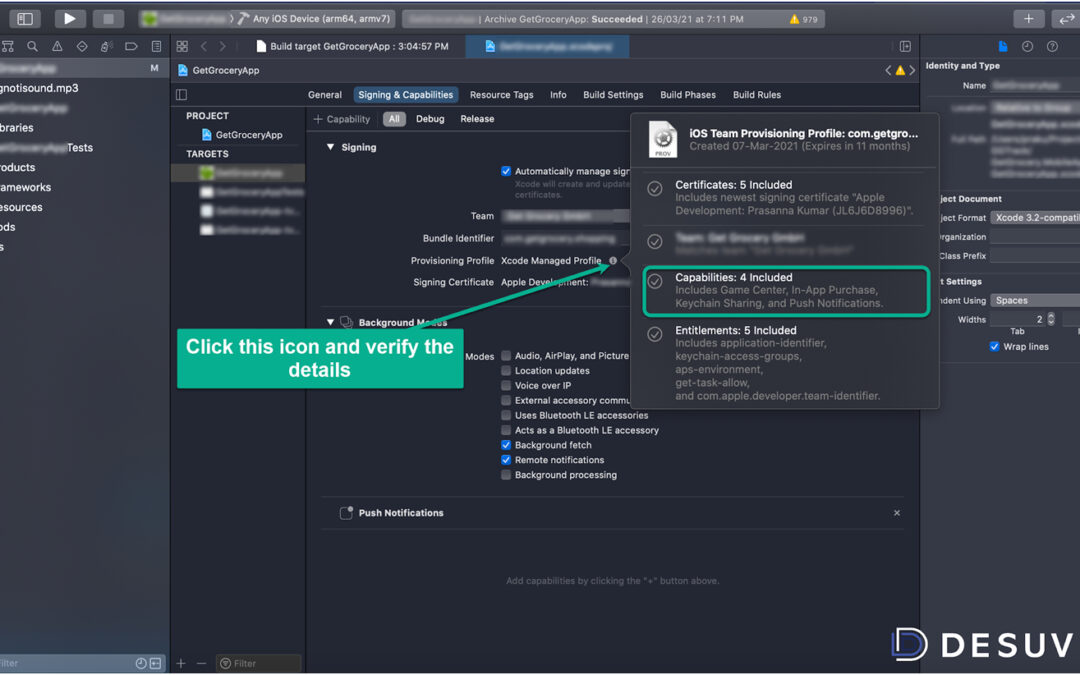Click the Stop button in toolbar
Screen dimensions: 1080x675
pyautogui.click(x=108, y=19)
